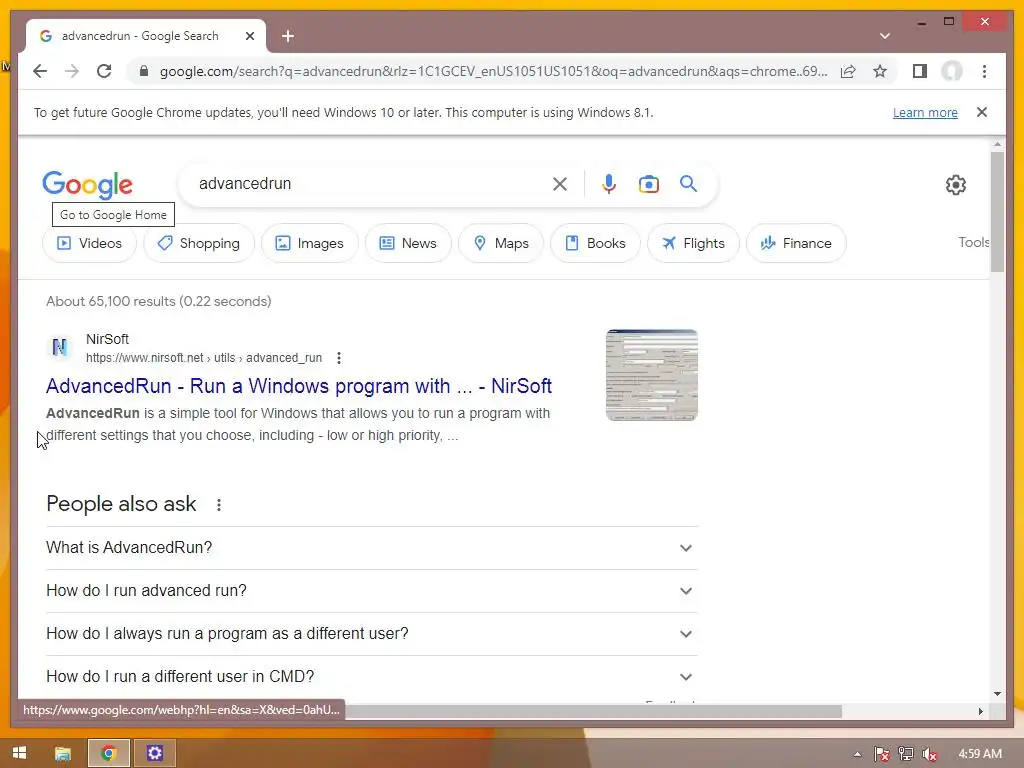Switch to Finance results
1024x768 pixels.
(x=796, y=243)
